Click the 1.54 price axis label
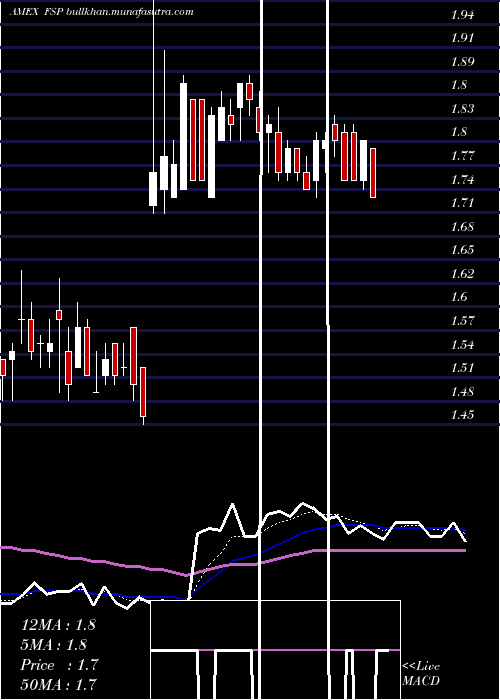This screenshot has width=500, height=700. pyautogui.click(x=462, y=345)
